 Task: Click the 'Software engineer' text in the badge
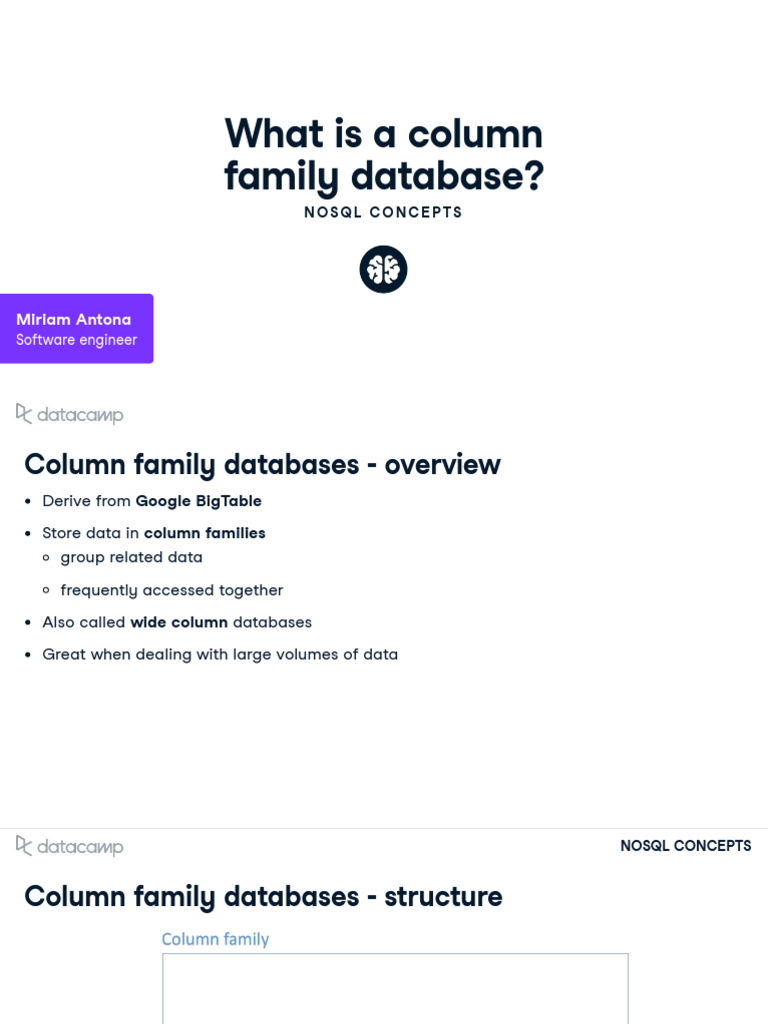pyautogui.click(x=76, y=340)
